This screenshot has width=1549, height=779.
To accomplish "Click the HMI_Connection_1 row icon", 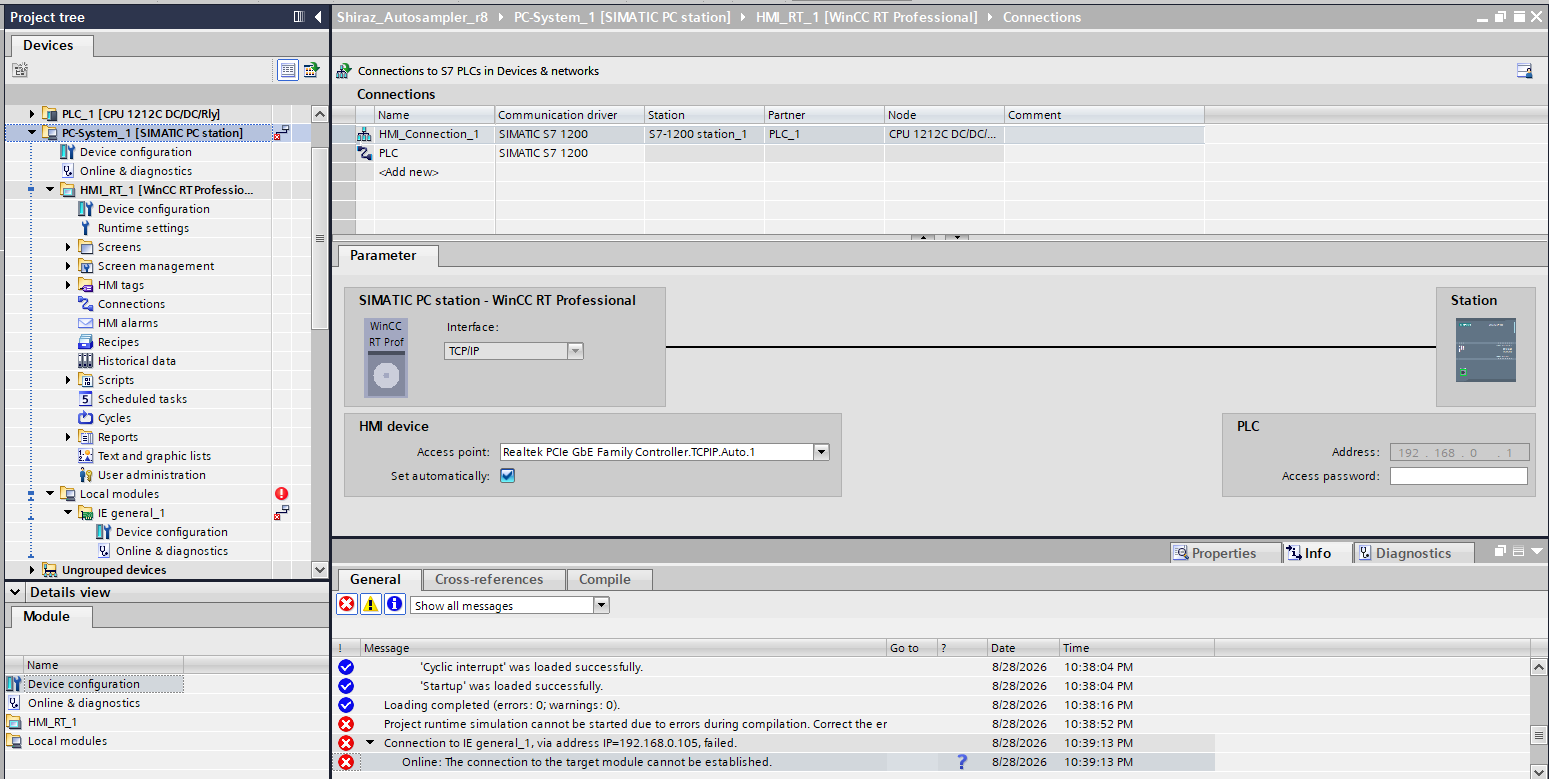I will click(365, 134).
